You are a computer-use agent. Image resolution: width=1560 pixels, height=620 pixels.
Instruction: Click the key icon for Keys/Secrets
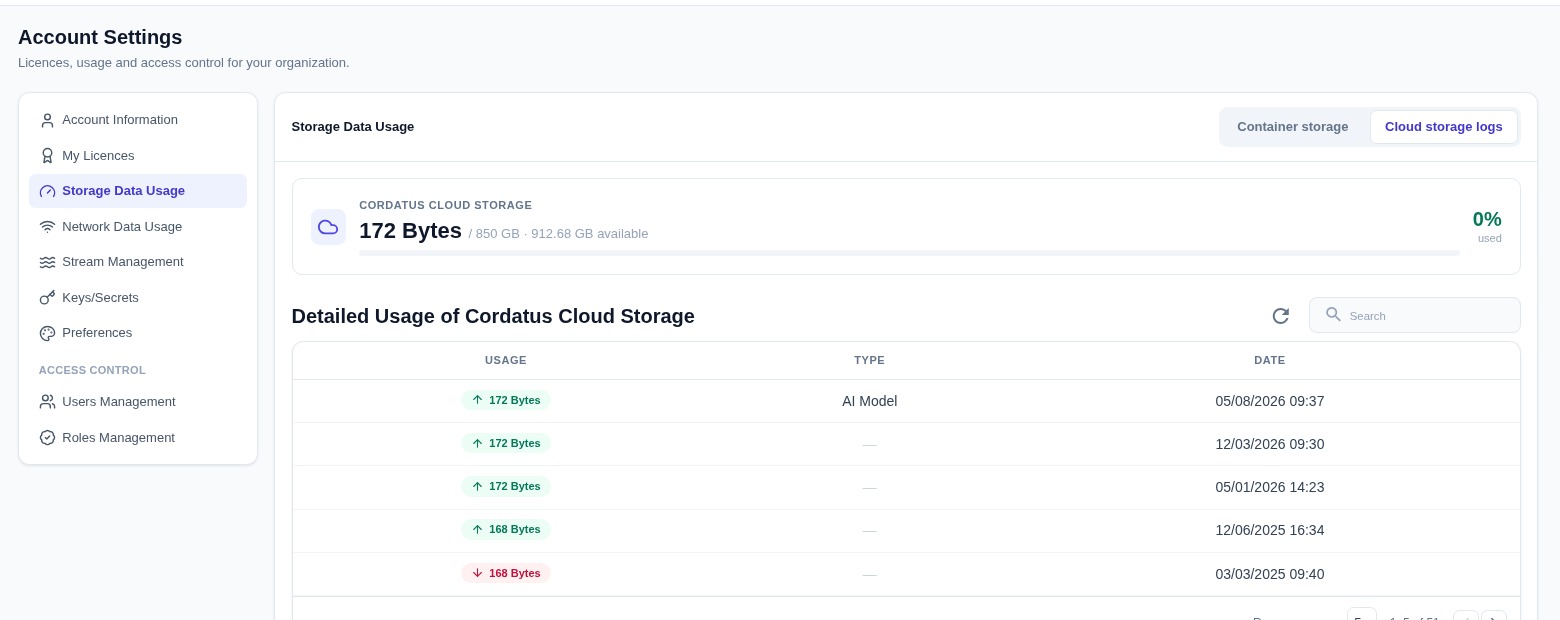pos(47,298)
